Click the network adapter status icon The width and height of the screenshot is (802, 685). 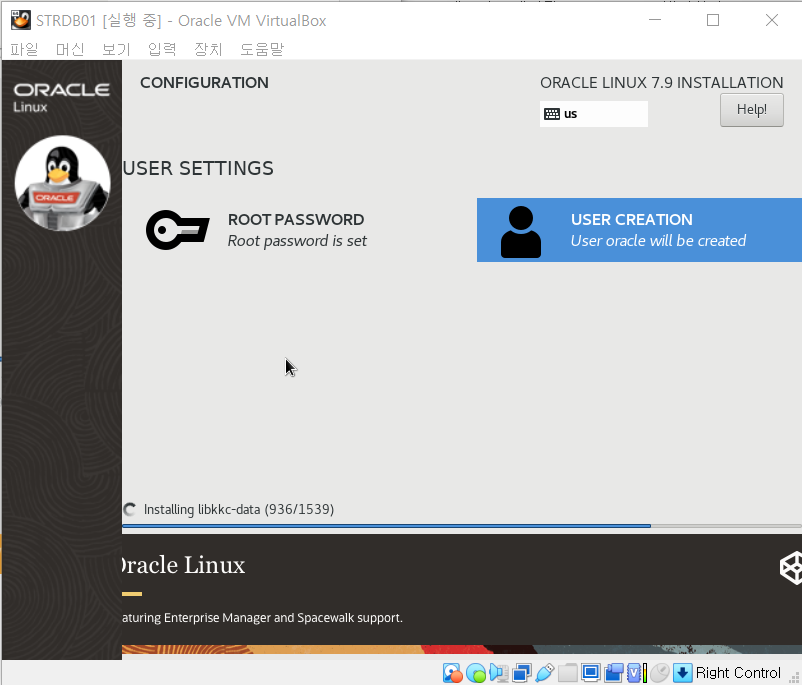pyautogui.click(x=521, y=673)
